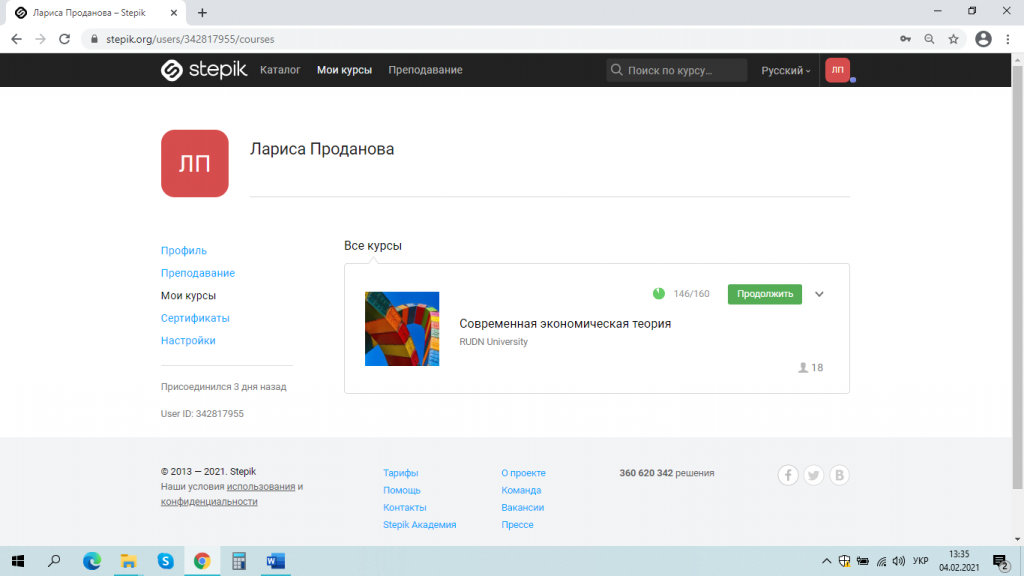Open the Twitter social icon in footer
The height and width of the screenshot is (576, 1024).
pyautogui.click(x=814, y=476)
